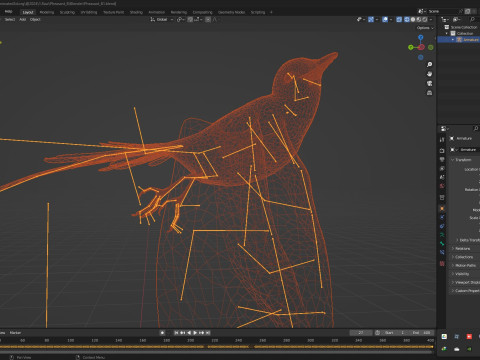The width and height of the screenshot is (480, 360).
Task: Open the orange Object properties tab
Action: [x=442, y=208]
